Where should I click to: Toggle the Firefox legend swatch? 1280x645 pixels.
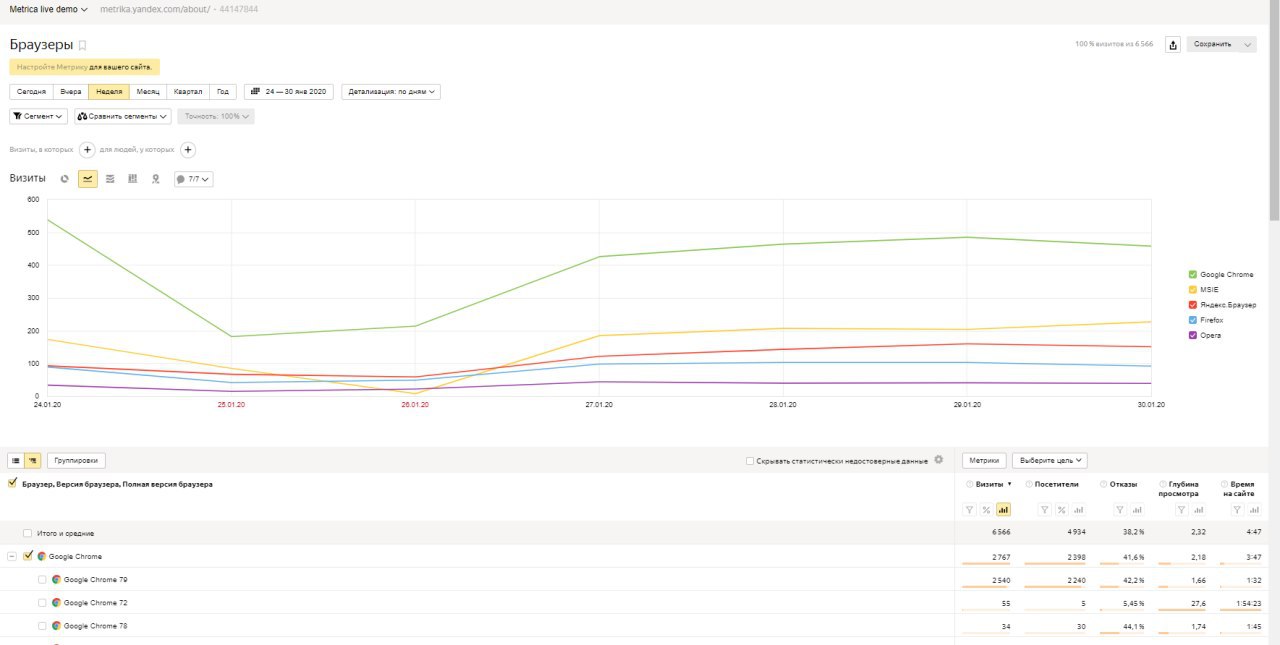point(1192,320)
